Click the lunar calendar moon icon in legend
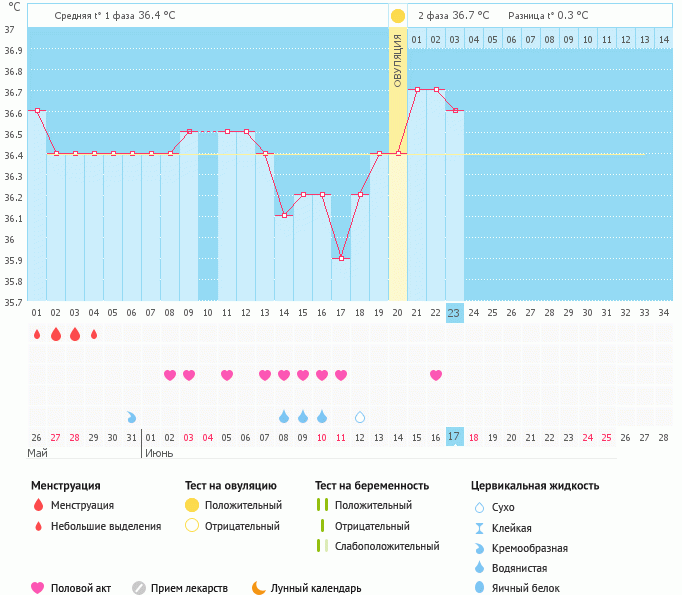The height and width of the screenshot is (595, 682). coord(259,588)
